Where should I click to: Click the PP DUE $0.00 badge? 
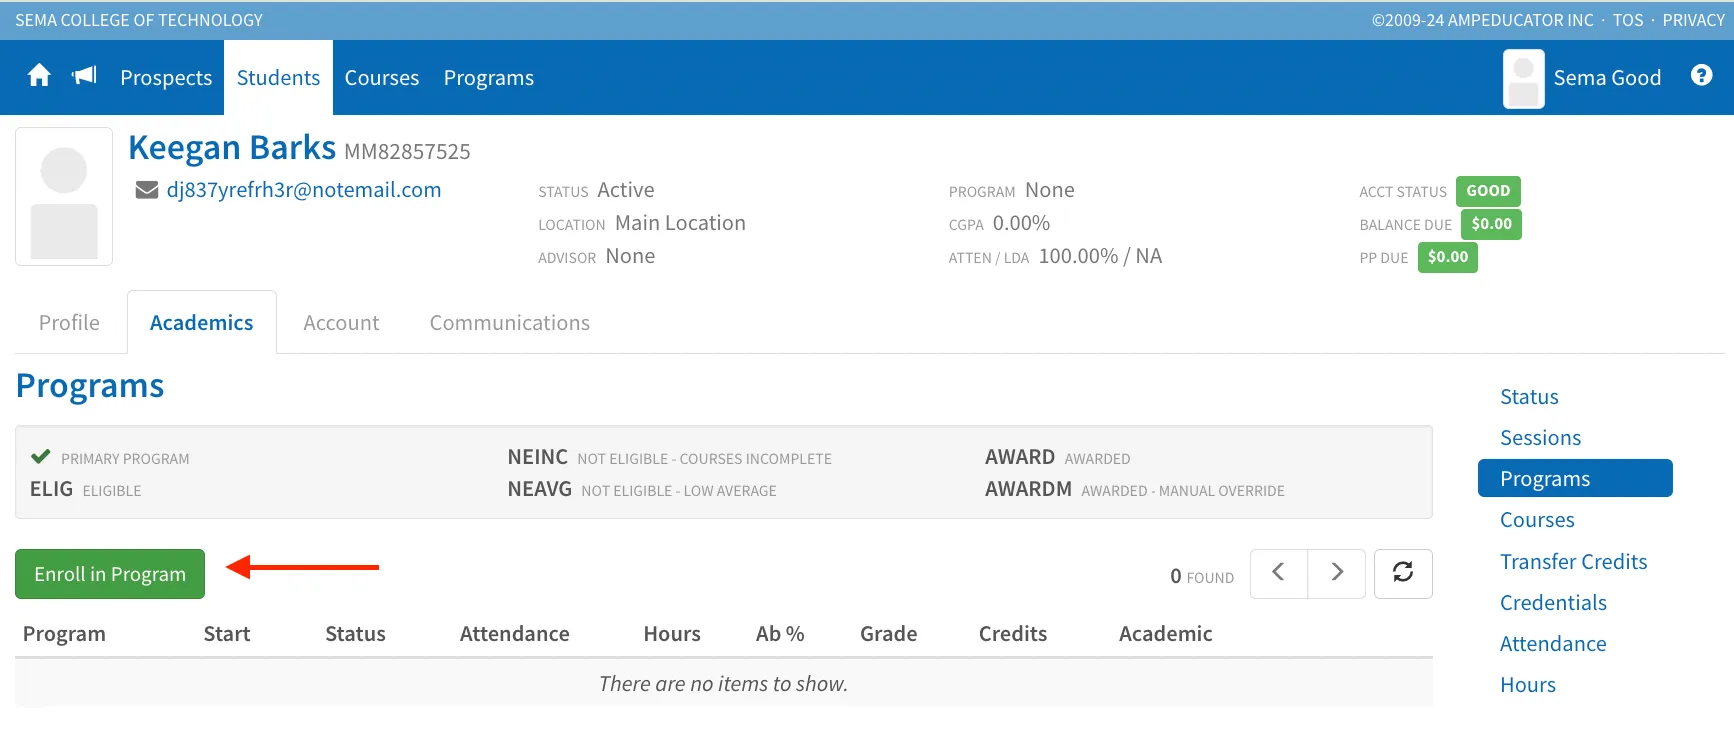[1448, 257]
